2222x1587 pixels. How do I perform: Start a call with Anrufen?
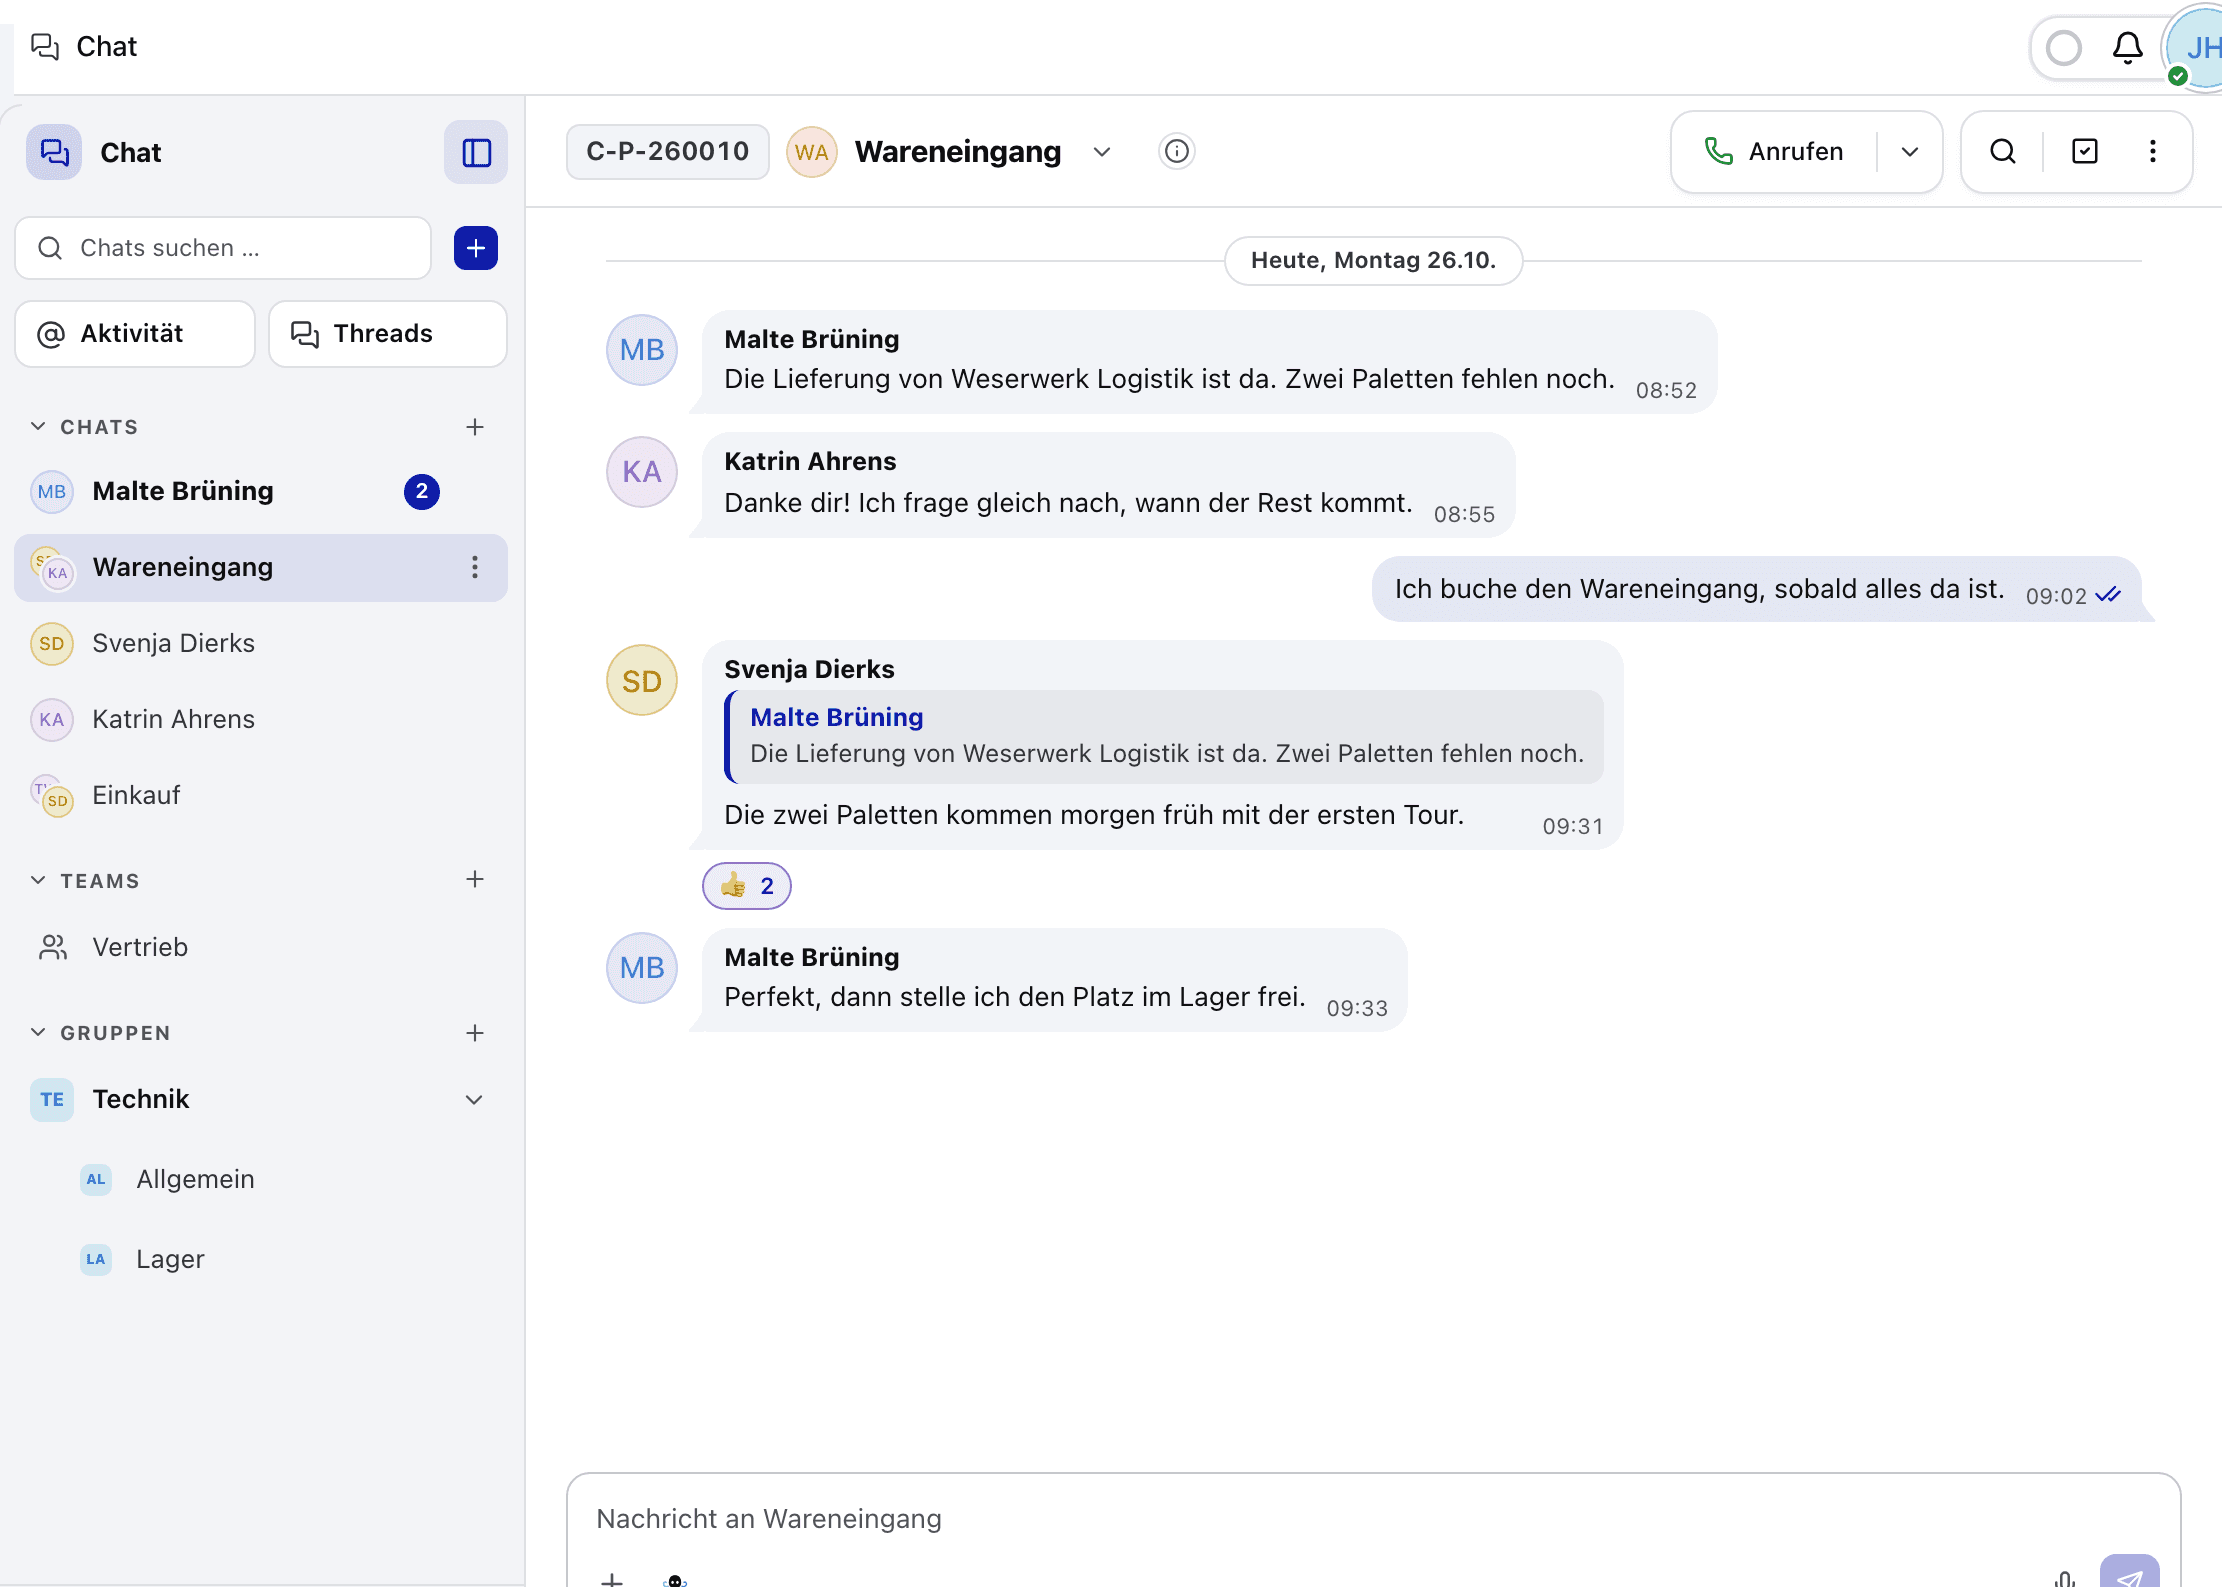coord(1774,152)
